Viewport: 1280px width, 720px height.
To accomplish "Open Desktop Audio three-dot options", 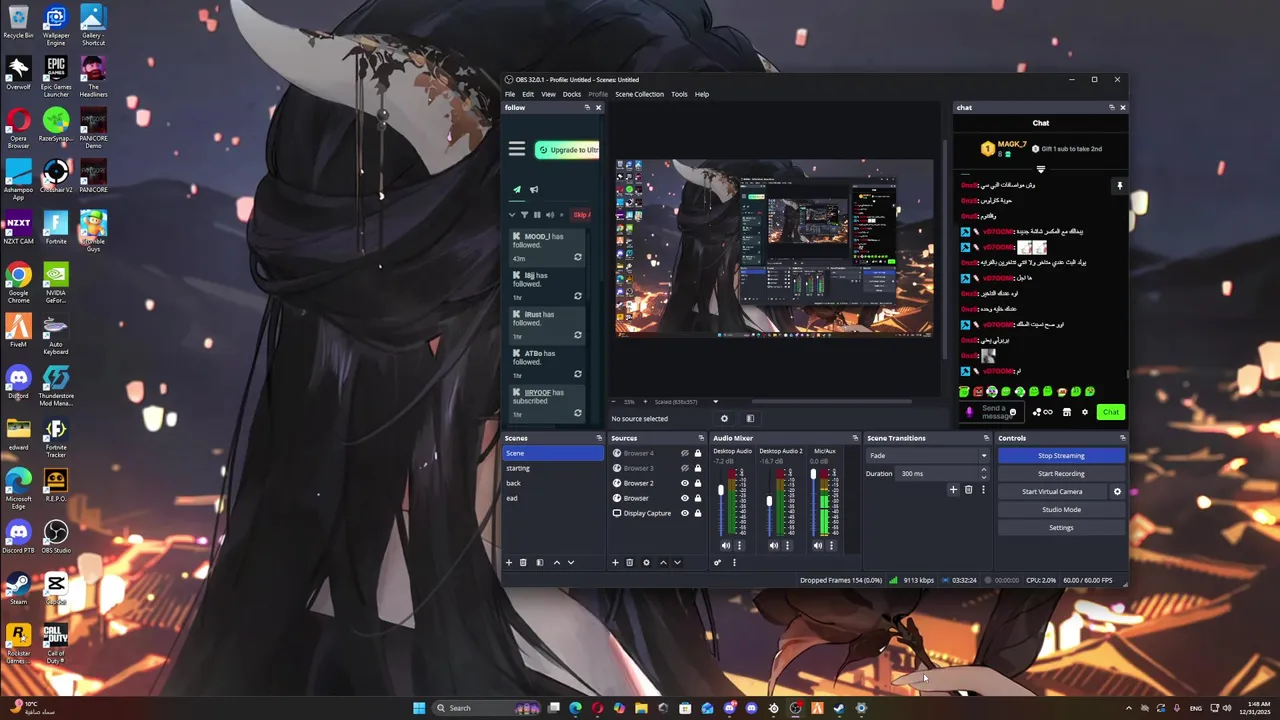I will click(740, 545).
